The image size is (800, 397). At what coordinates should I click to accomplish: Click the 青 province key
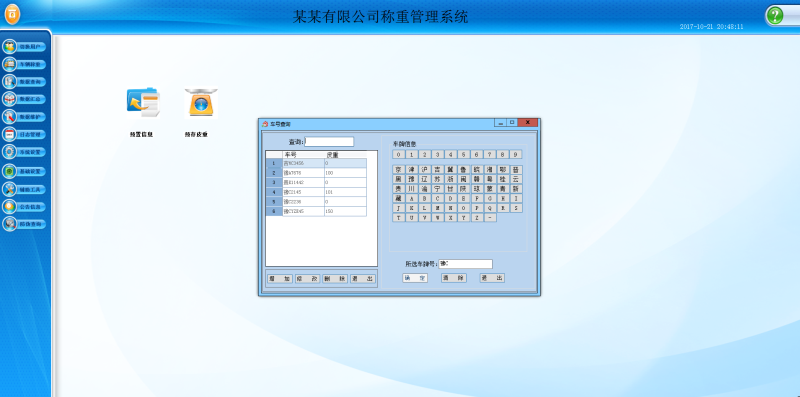[503, 189]
